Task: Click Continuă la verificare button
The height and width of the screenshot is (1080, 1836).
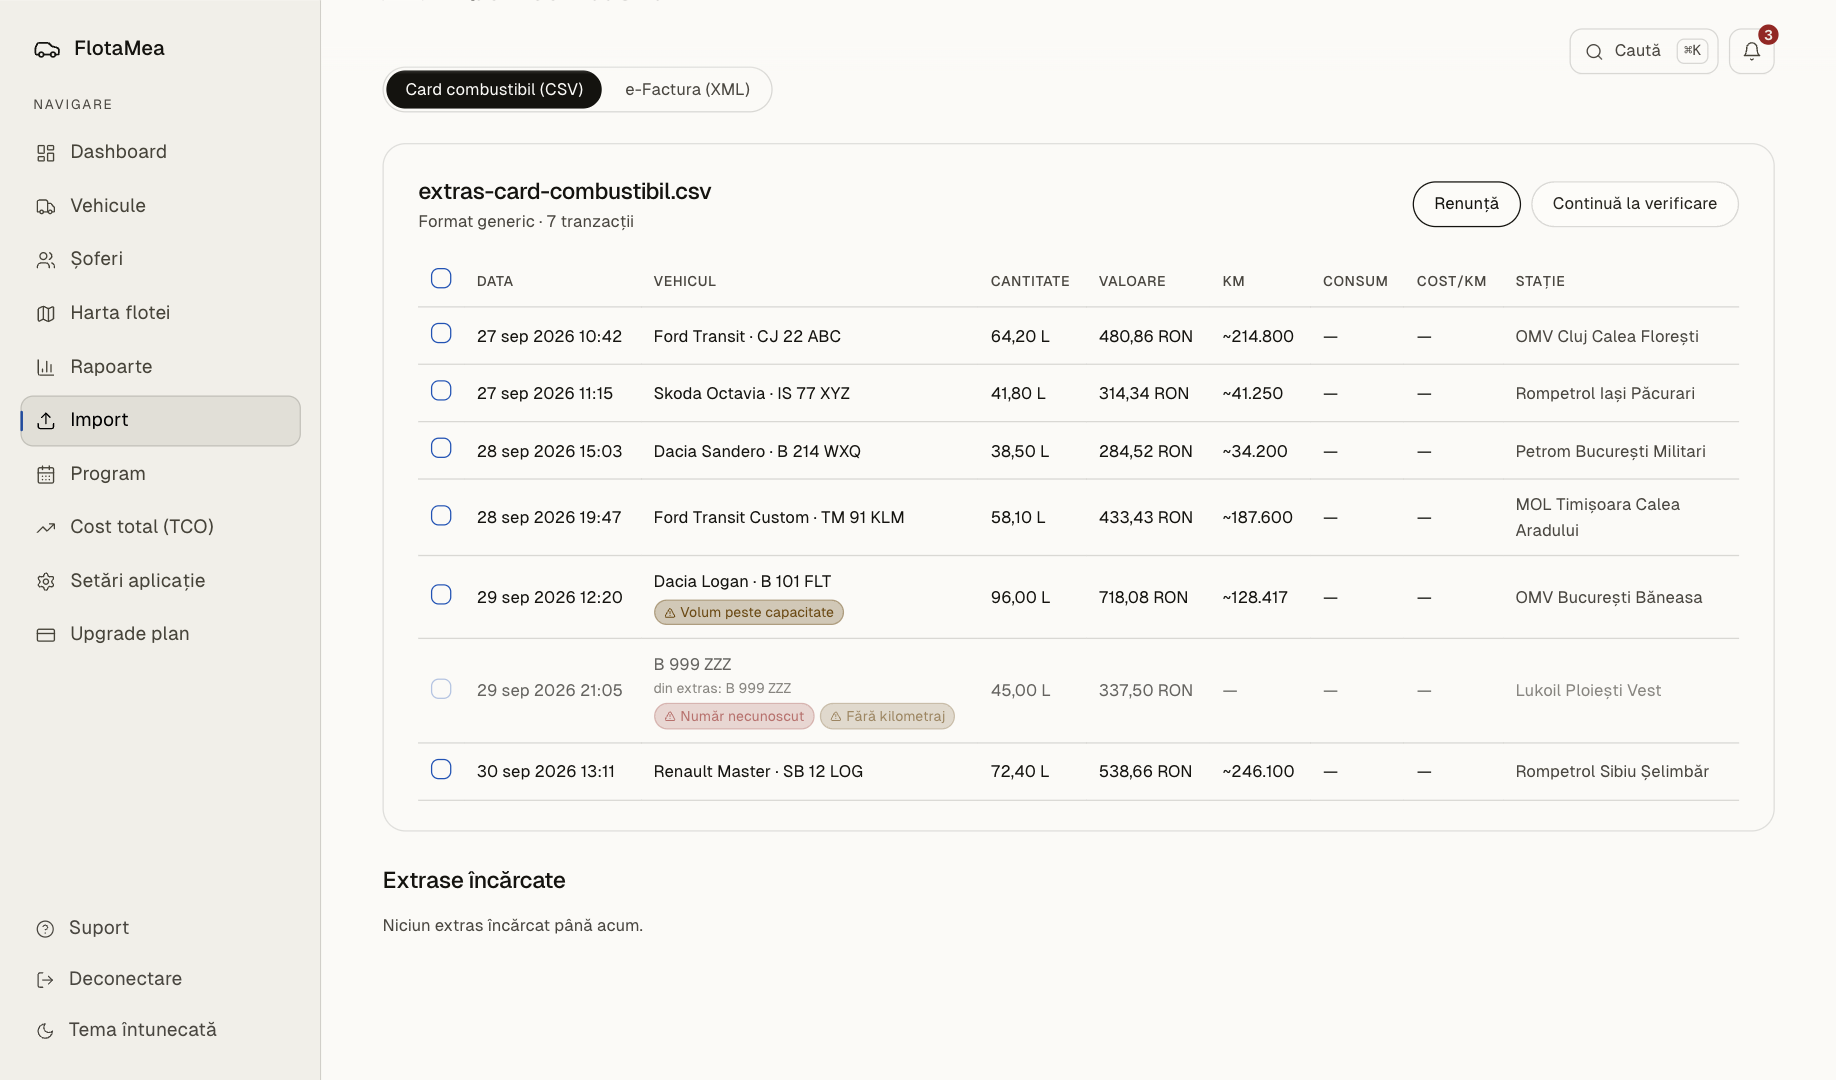Action: point(1634,204)
